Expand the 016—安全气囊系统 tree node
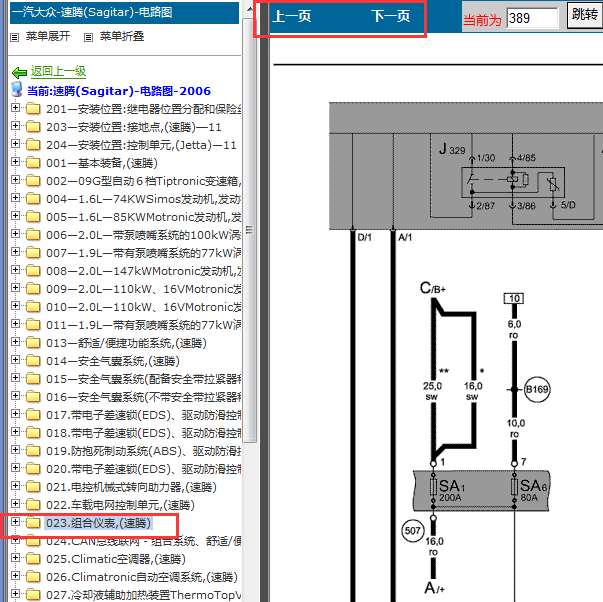 click(15, 396)
